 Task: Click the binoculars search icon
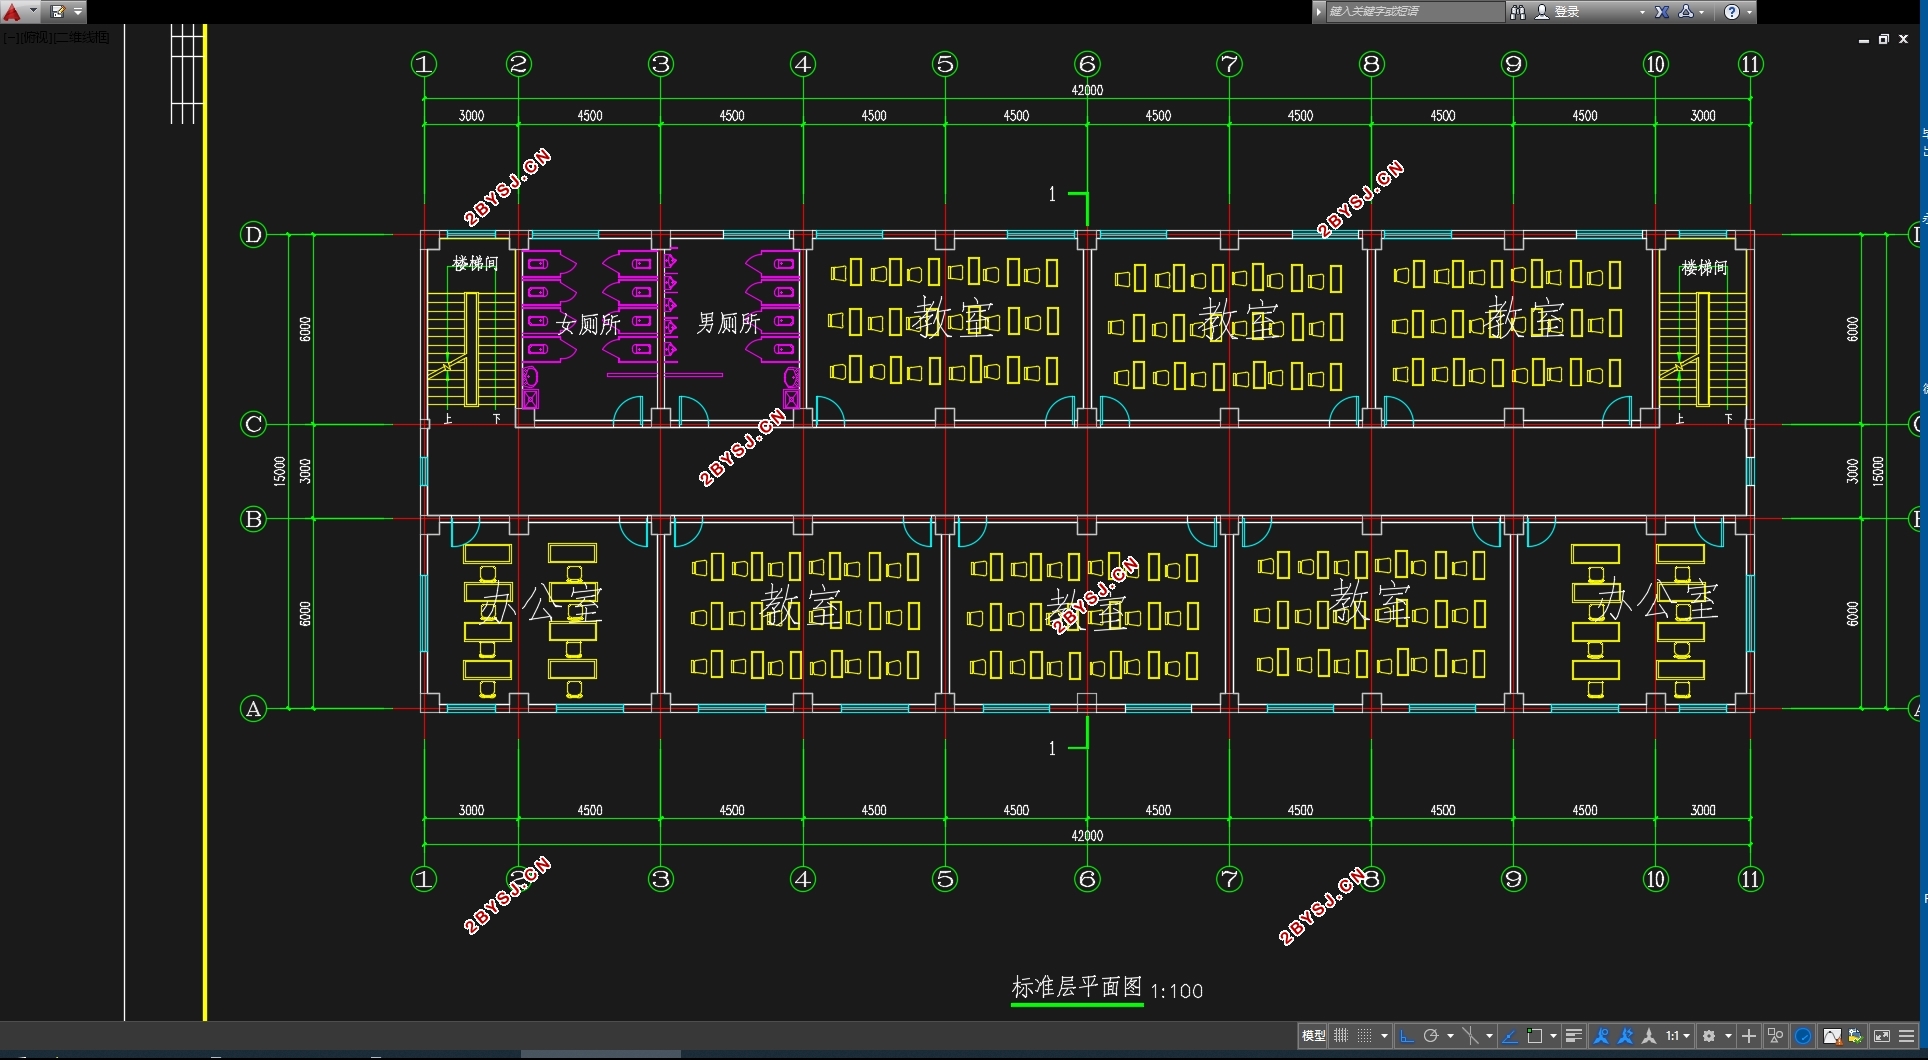[1517, 12]
